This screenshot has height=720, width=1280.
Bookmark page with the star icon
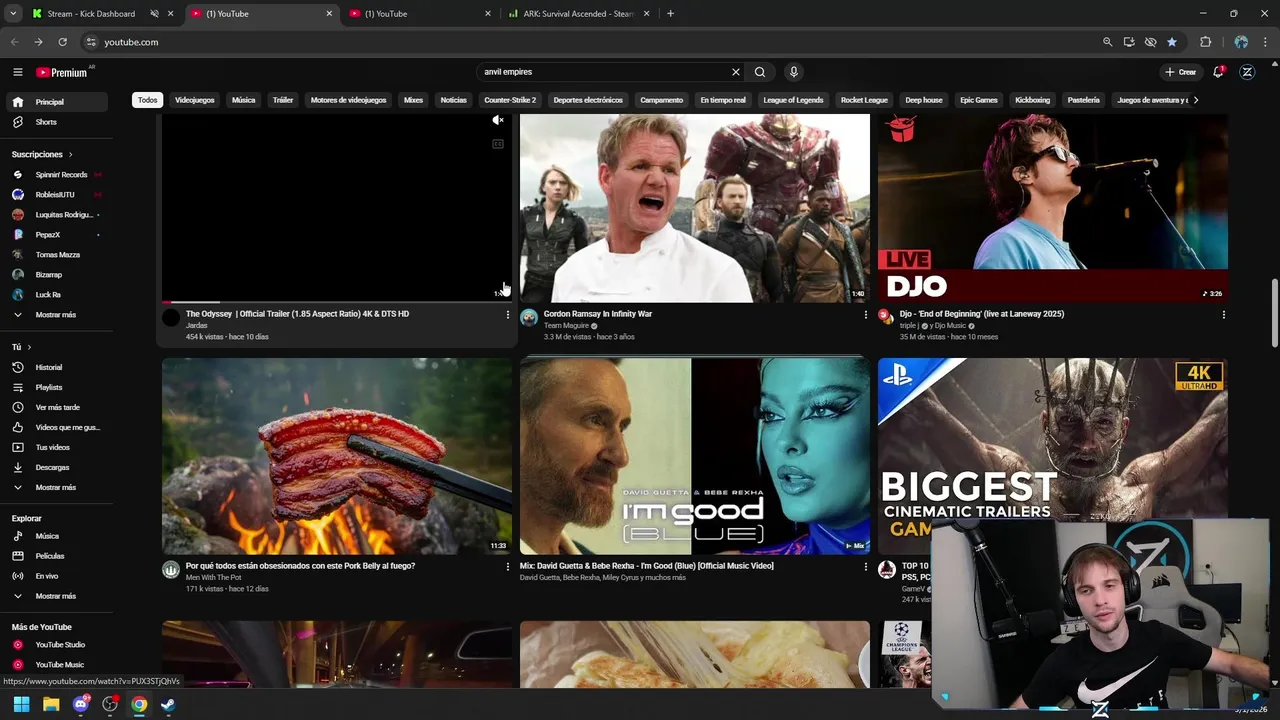1172,42
